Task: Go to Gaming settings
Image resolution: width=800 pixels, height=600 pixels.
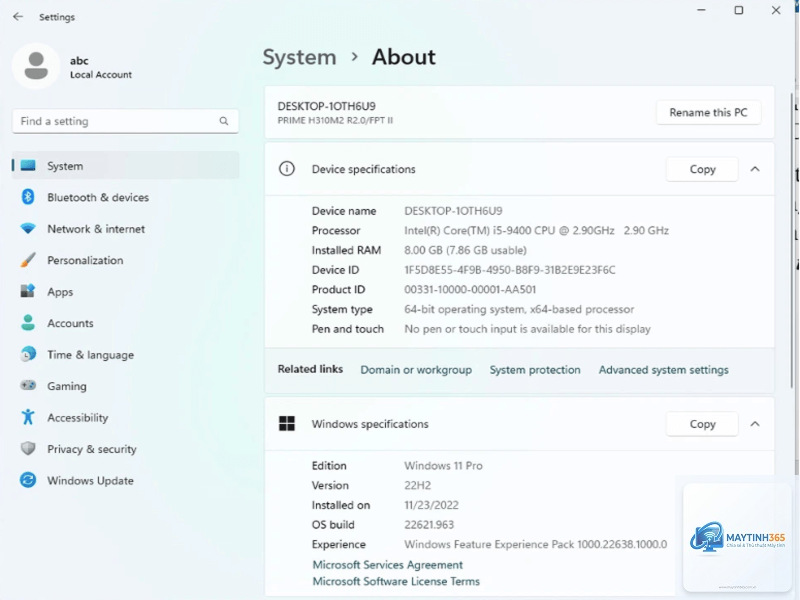Action: click(x=126, y=386)
